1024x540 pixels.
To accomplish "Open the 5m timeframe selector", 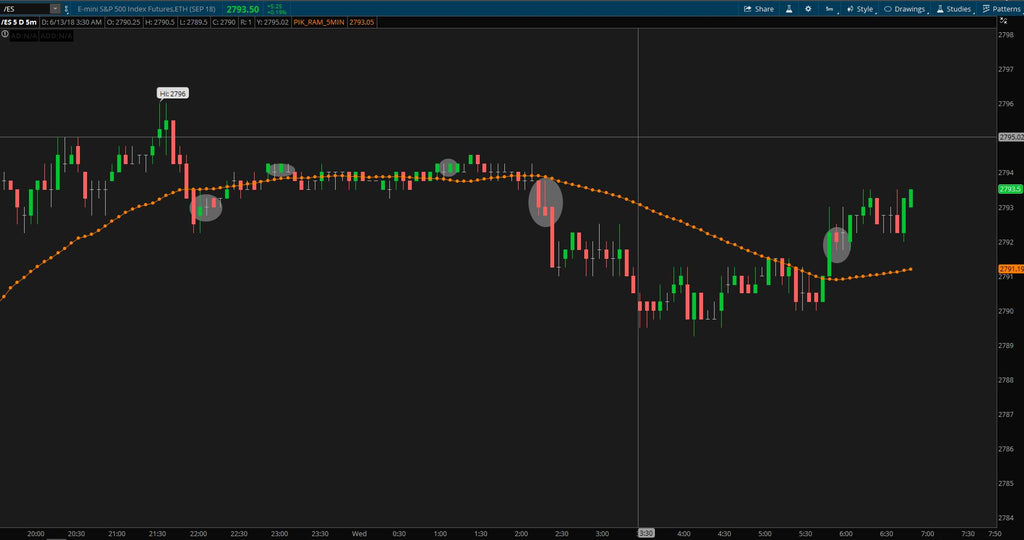I will (x=831, y=9).
